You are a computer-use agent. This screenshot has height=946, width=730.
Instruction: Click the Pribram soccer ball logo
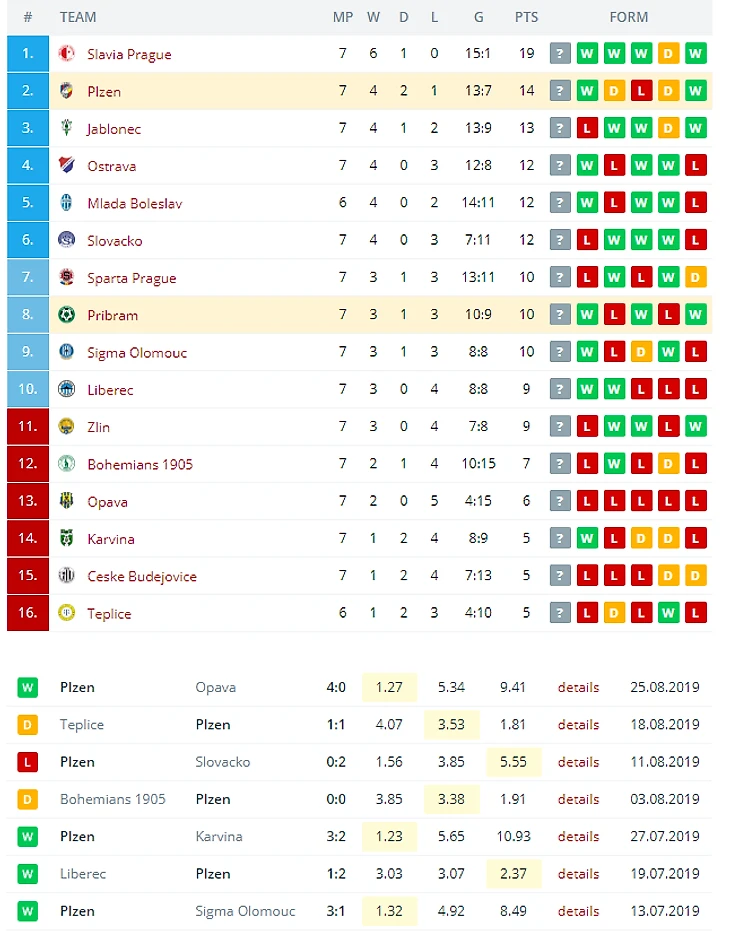(x=66, y=314)
